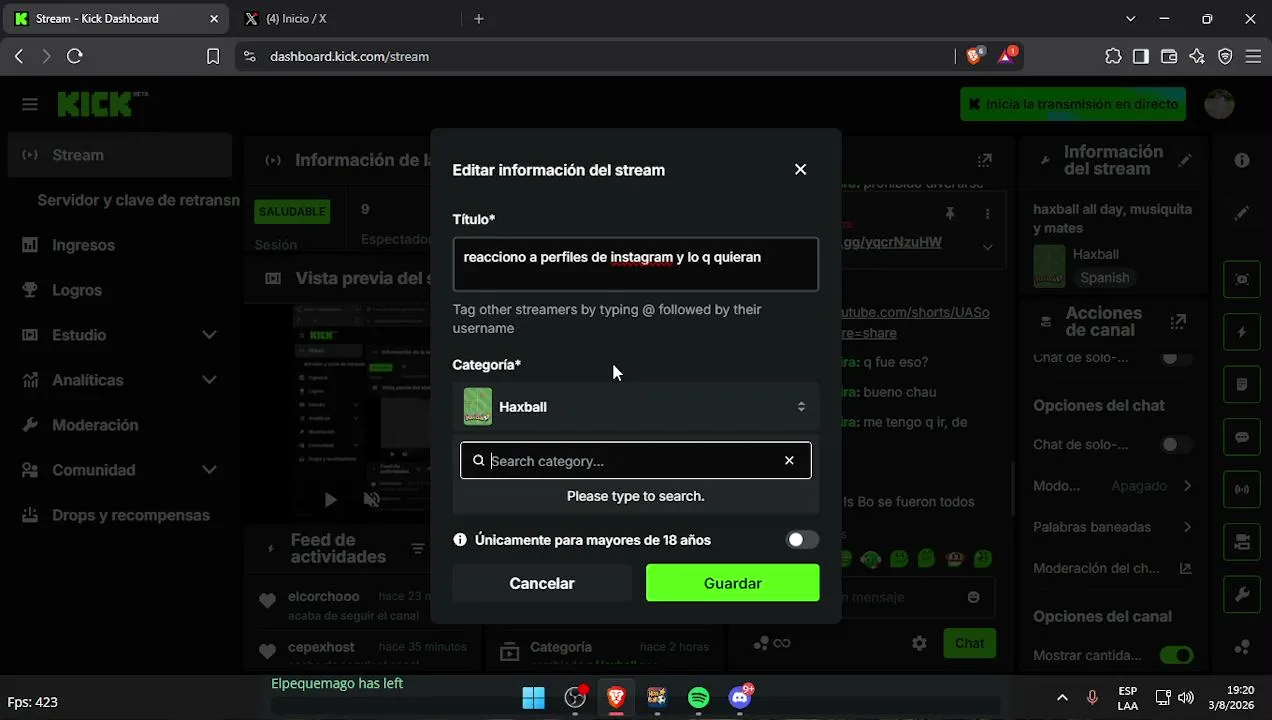Toggle the preview widget rail icon
Image resolution: width=1272 pixels, height=720 pixels.
point(1242,280)
